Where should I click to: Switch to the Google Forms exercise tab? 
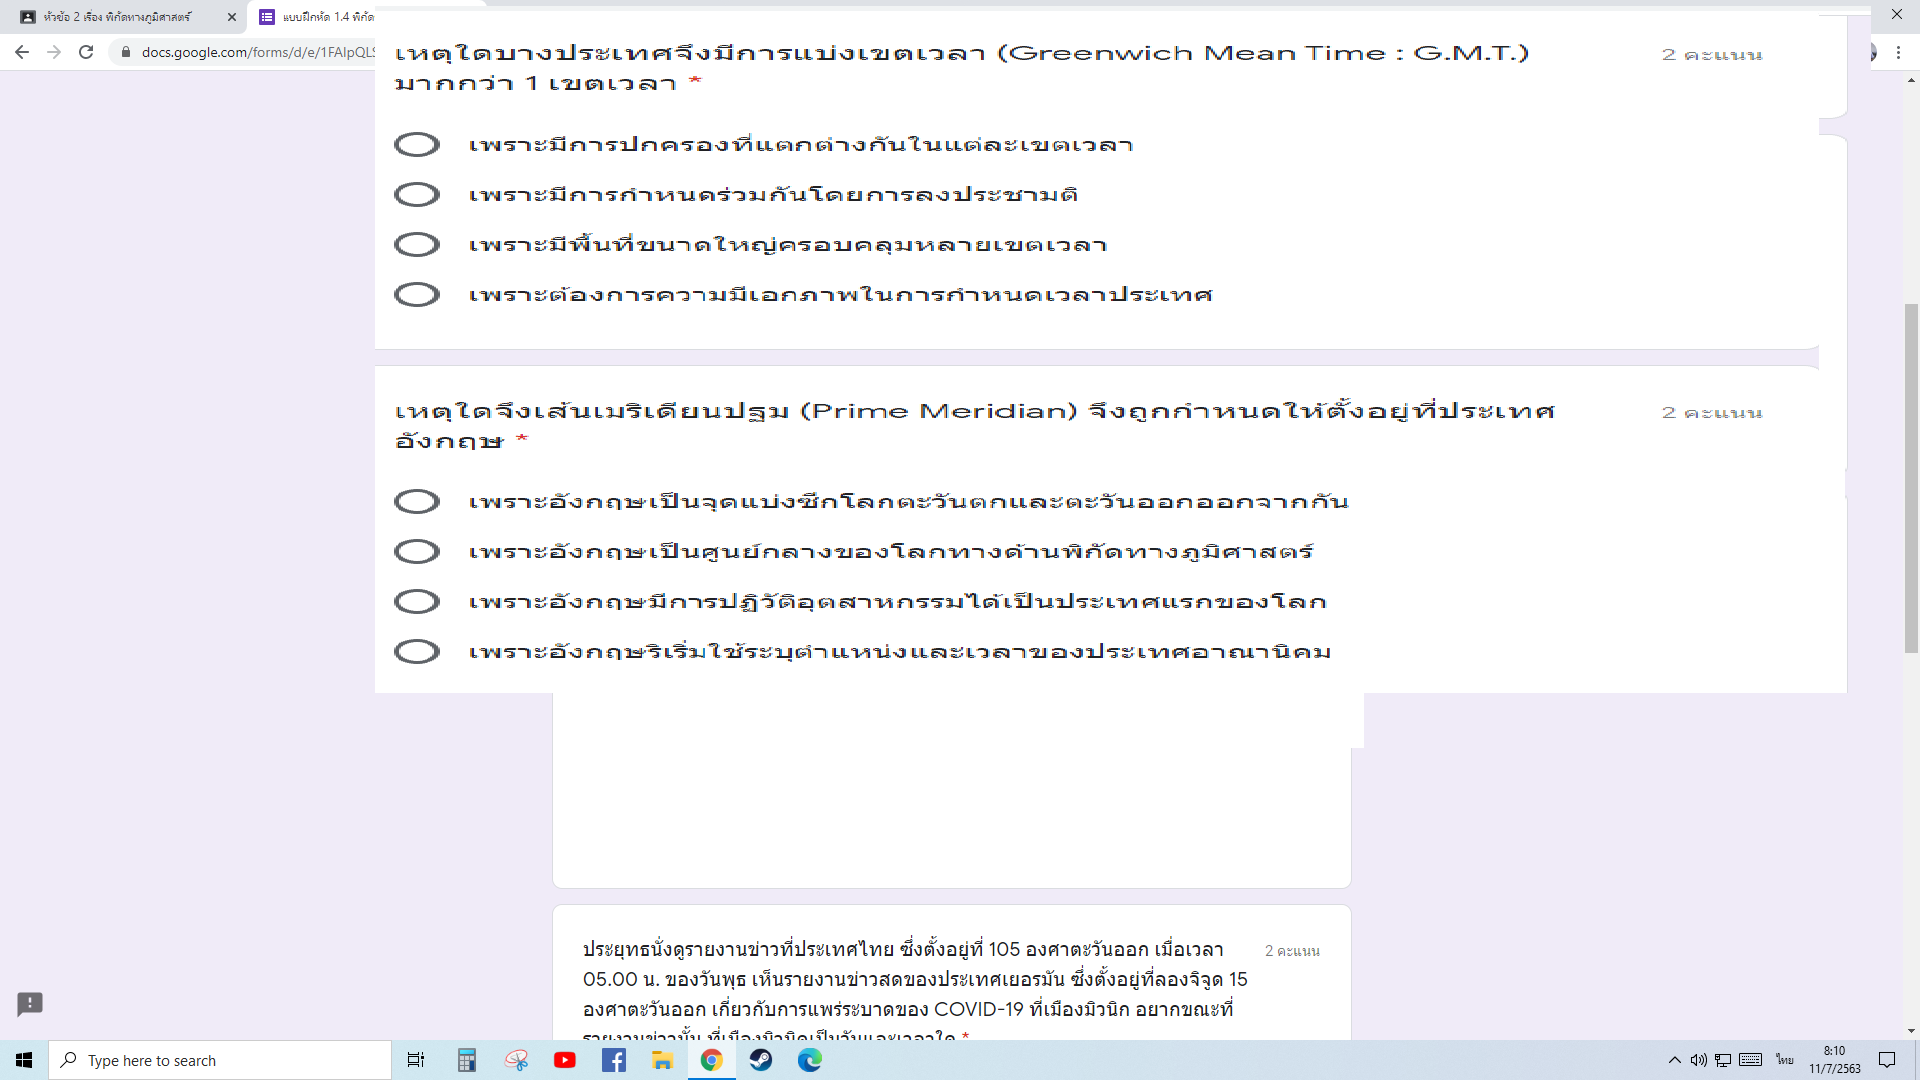320,17
